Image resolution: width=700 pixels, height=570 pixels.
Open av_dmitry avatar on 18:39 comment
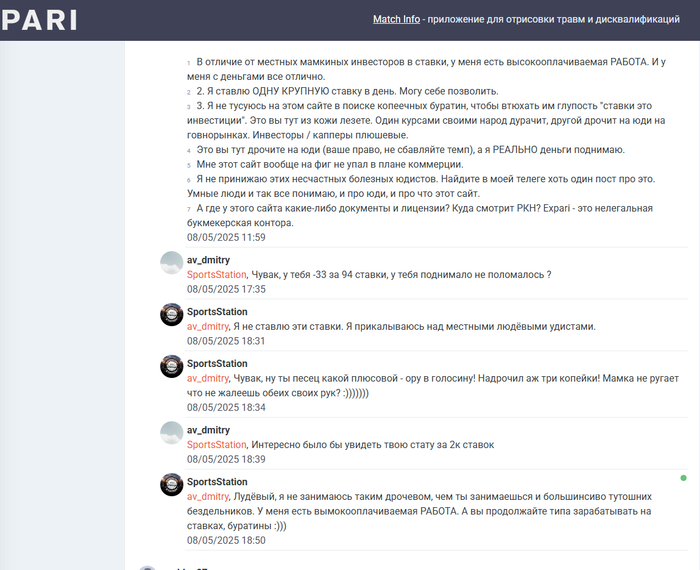tap(172, 433)
